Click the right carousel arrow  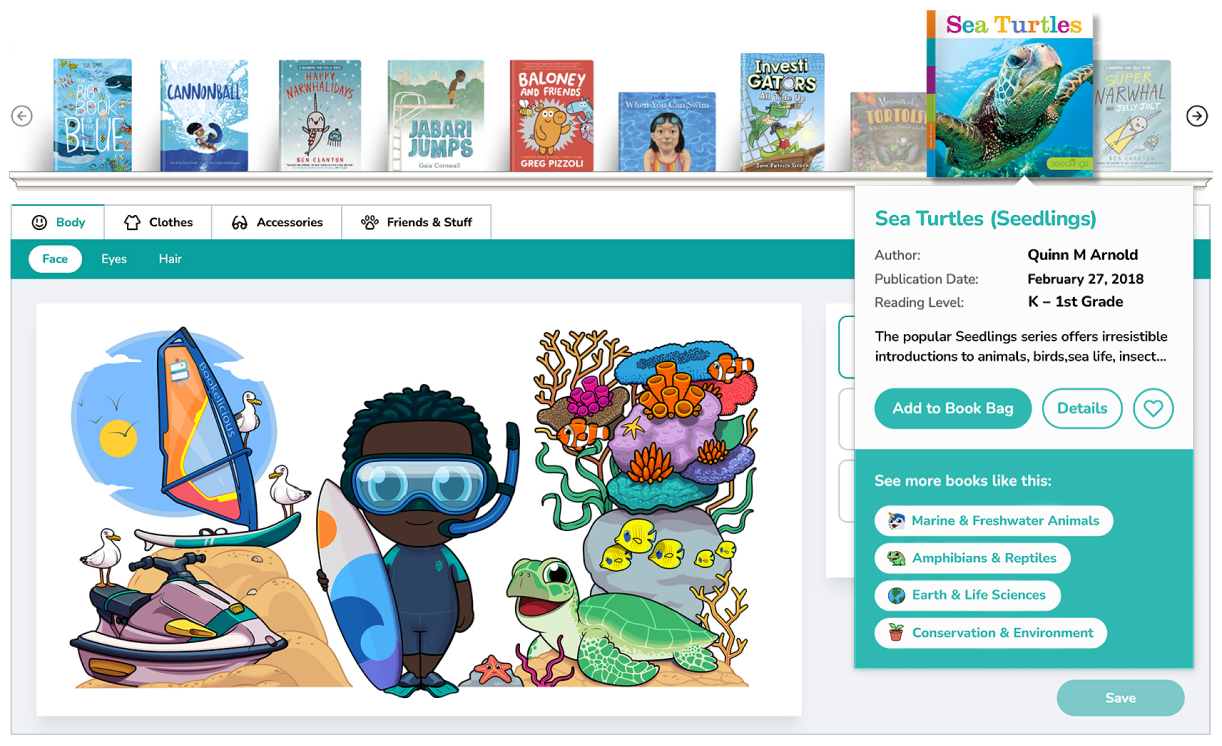[1197, 116]
